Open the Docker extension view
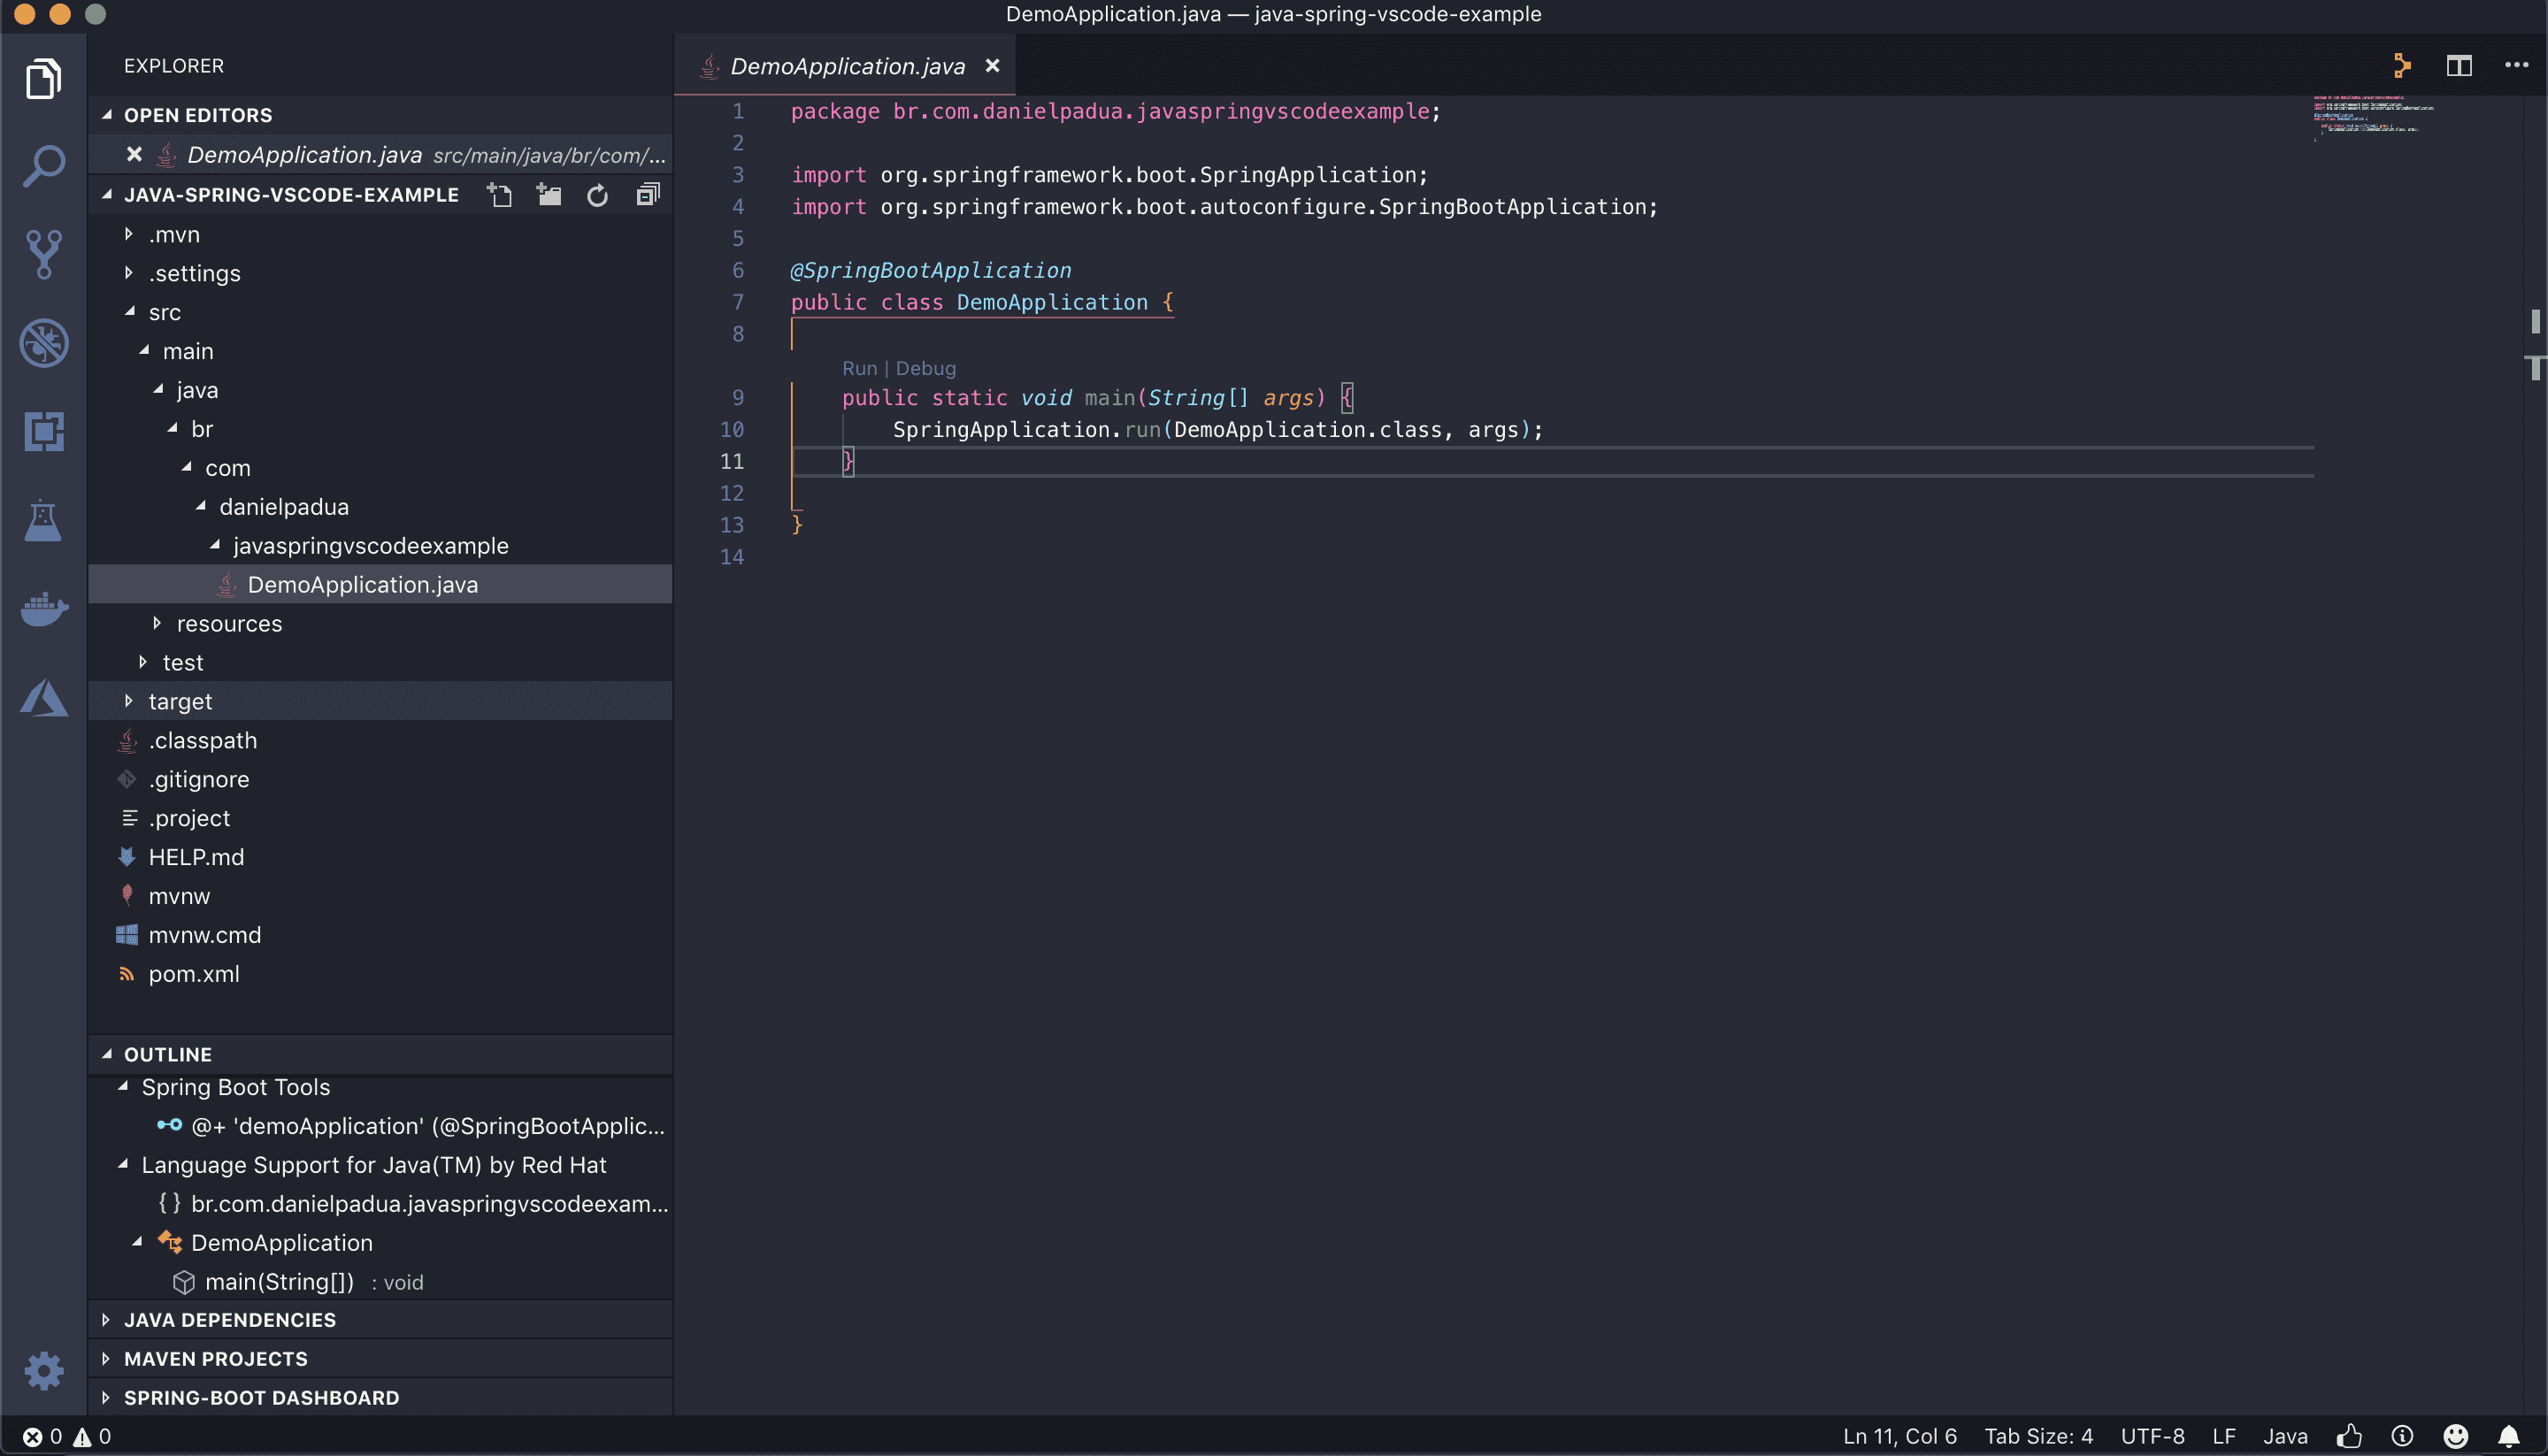This screenshot has width=2548, height=1456. (x=44, y=609)
